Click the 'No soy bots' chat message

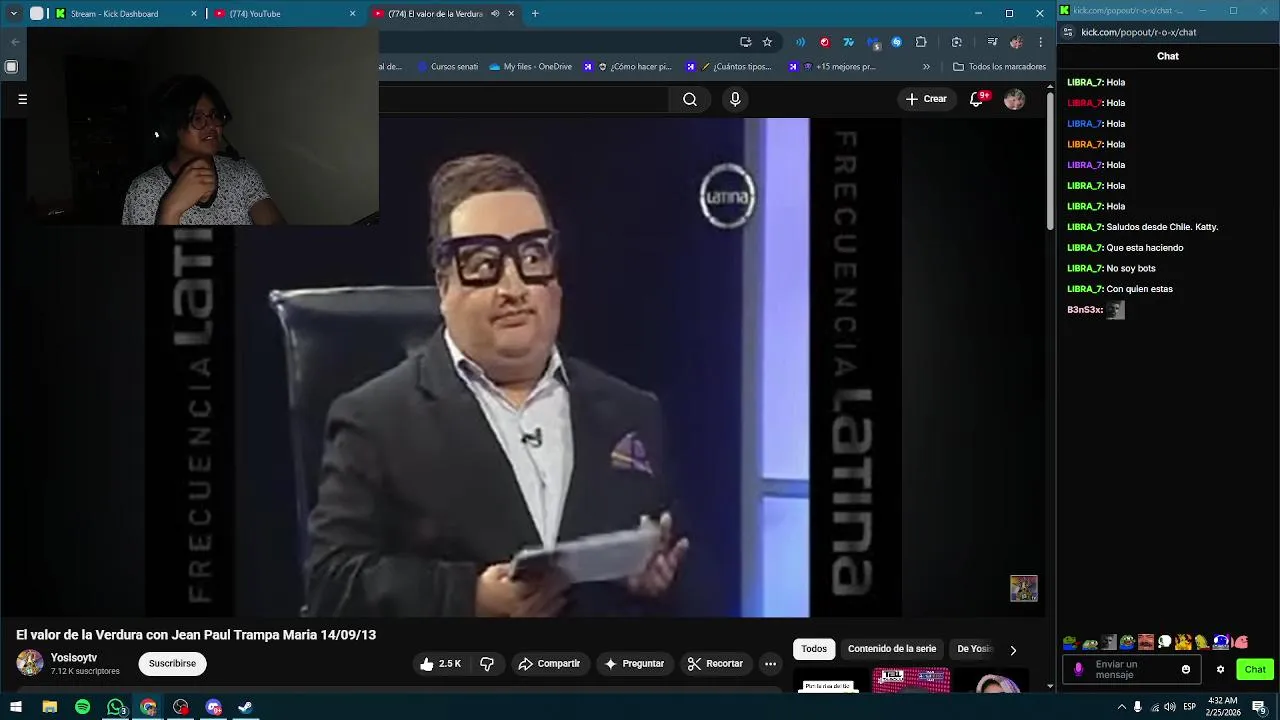pyautogui.click(x=1131, y=268)
